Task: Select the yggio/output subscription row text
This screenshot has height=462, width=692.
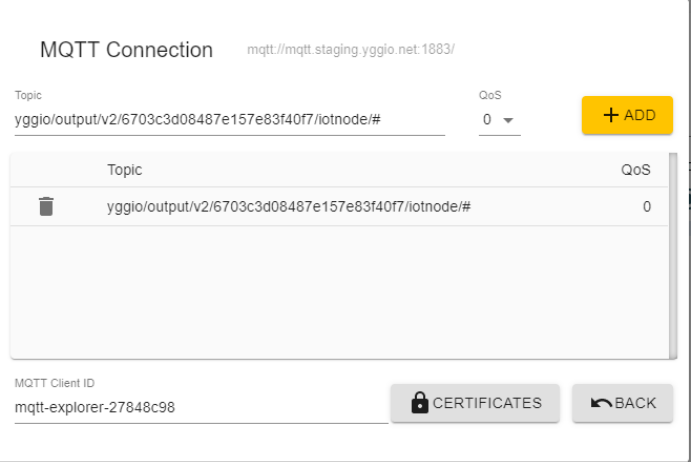Action: point(289,207)
